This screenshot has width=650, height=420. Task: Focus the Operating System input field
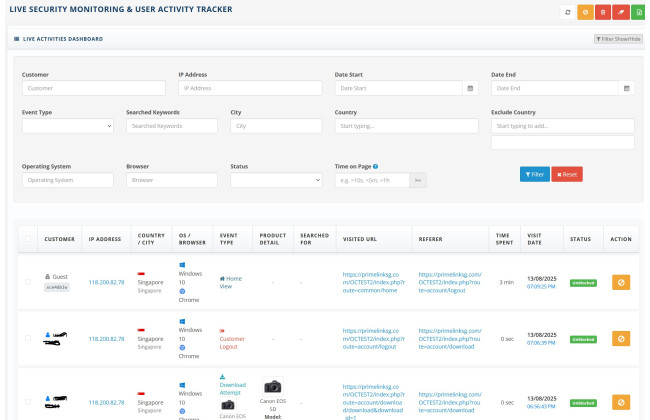click(x=68, y=180)
